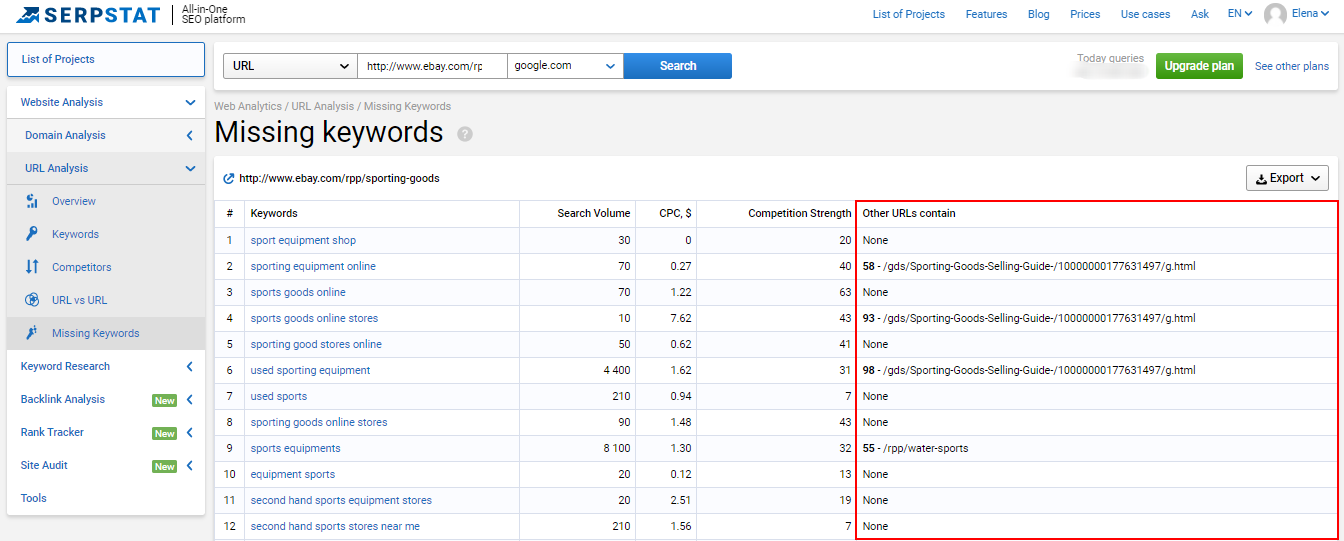Click the Other URLs cell starting with 98
The height and width of the screenshot is (541, 1344).
coord(1029,370)
